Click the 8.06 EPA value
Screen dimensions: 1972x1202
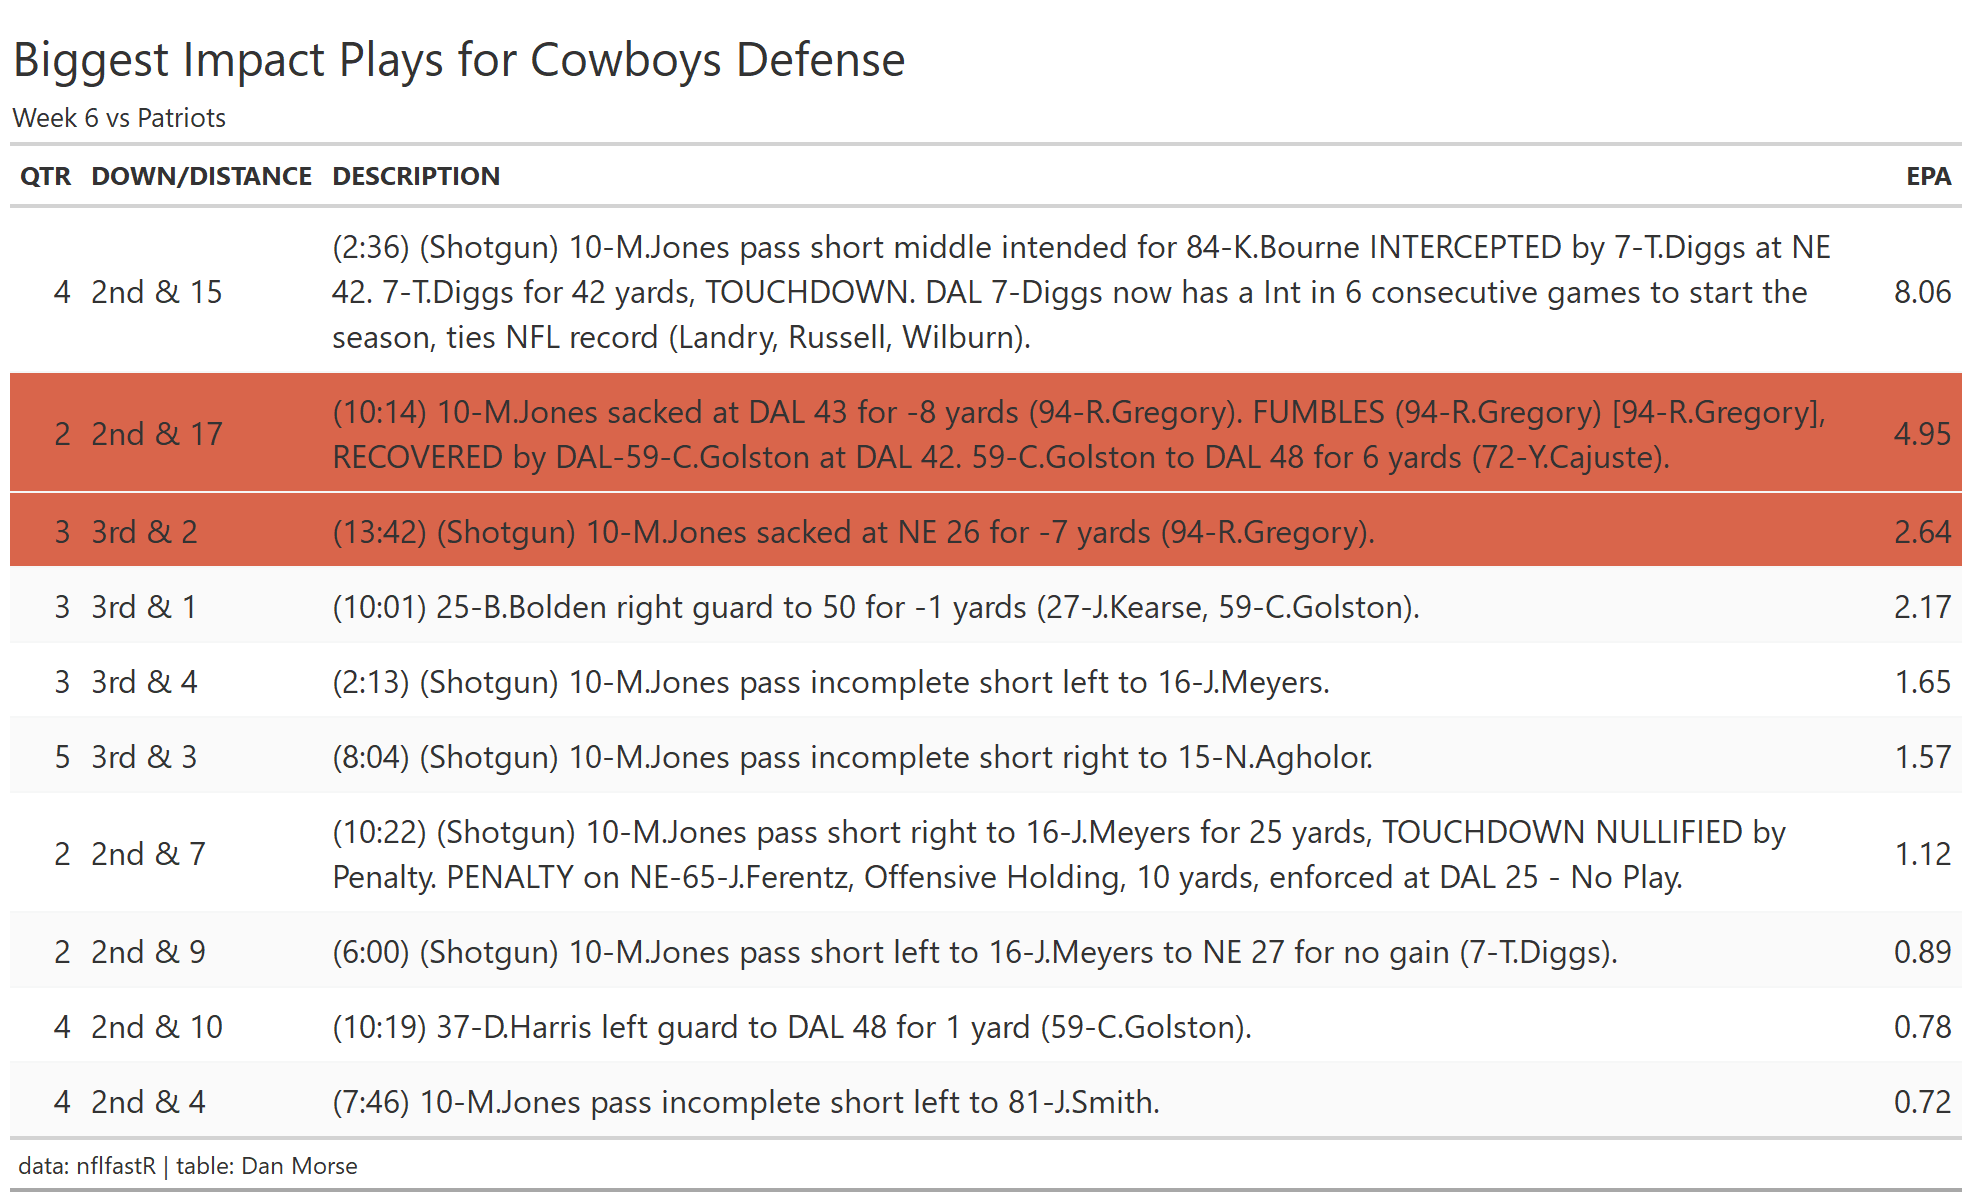pos(1922,292)
